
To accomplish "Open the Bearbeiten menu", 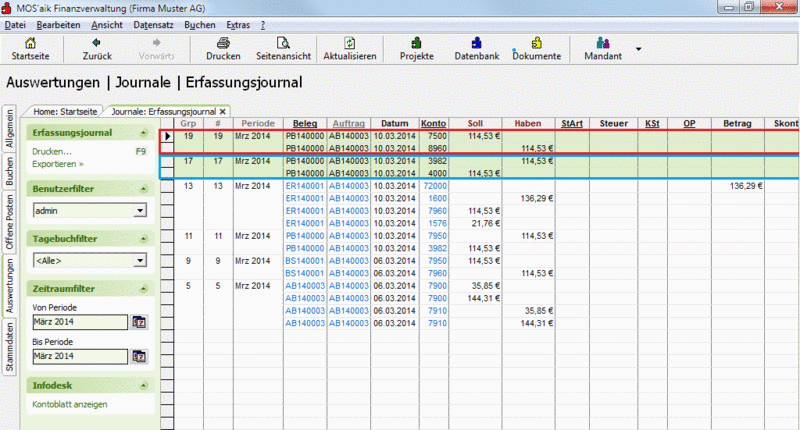I will (58, 25).
